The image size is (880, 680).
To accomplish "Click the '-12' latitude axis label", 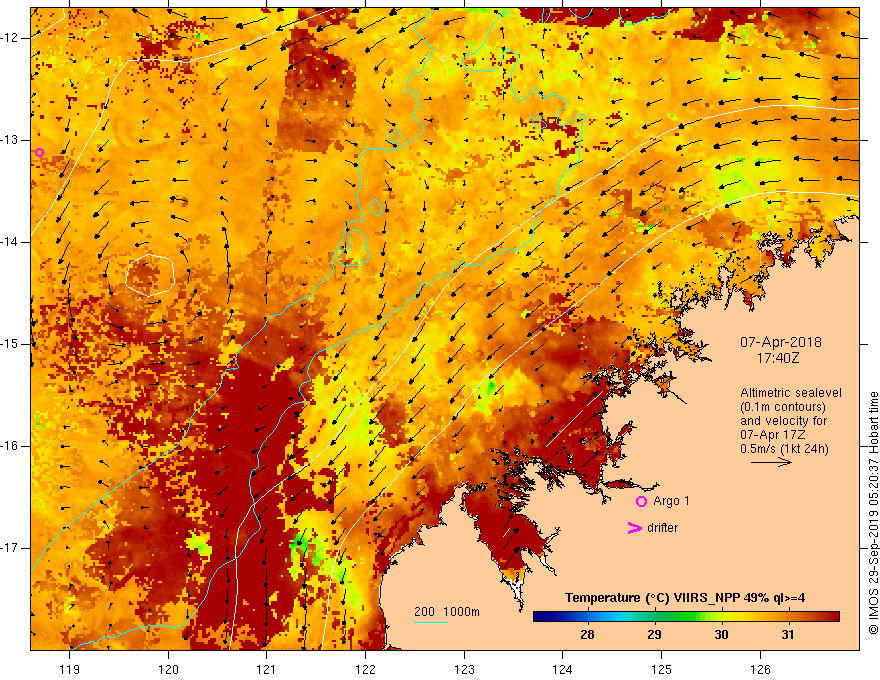I will [x=10, y=38].
